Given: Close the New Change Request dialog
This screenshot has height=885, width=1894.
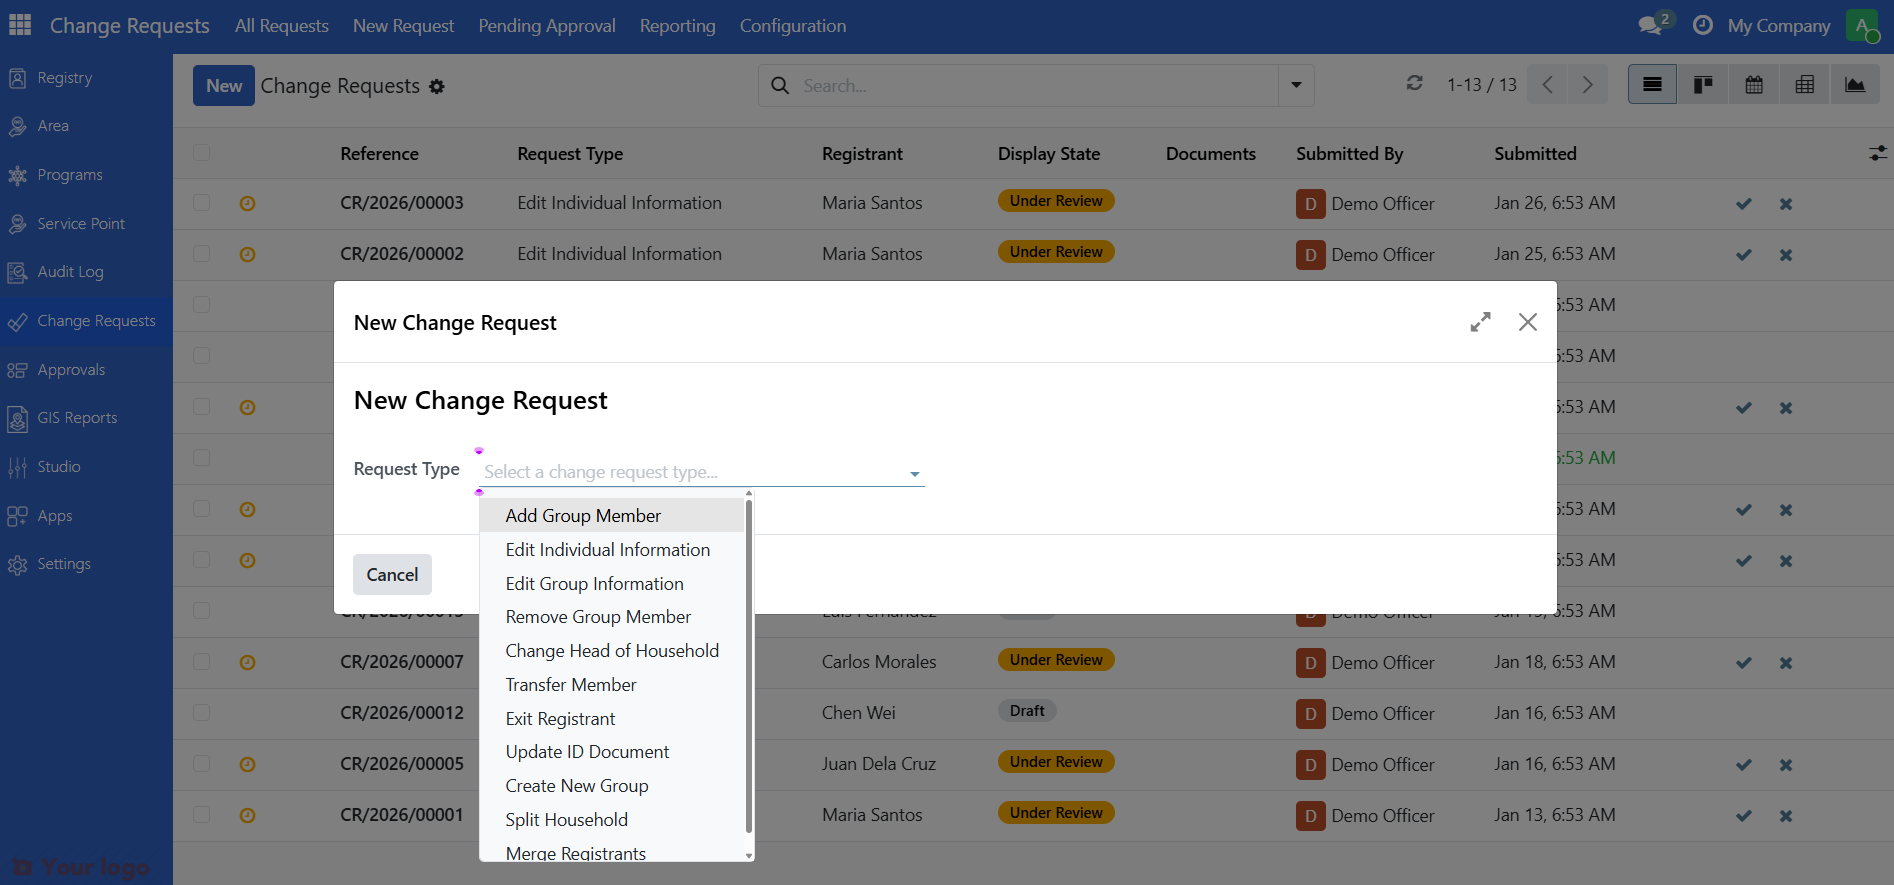Looking at the screenshot, I should coord(1528,322).
